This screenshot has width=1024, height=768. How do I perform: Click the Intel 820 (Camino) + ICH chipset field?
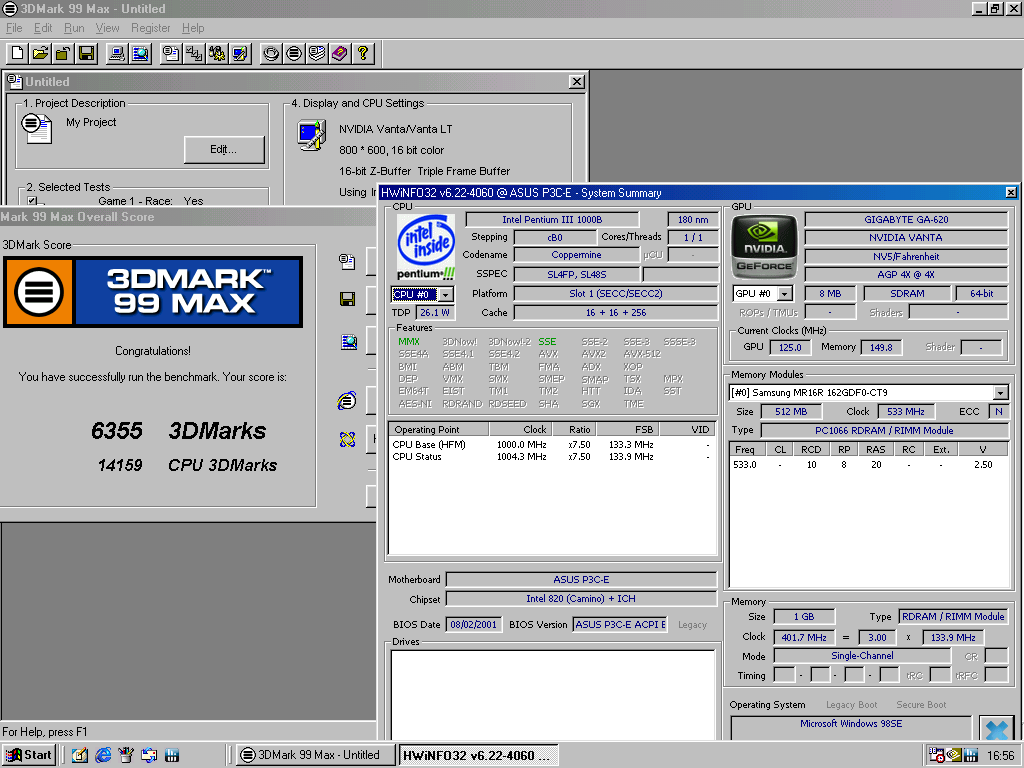(x=581, y=599)
